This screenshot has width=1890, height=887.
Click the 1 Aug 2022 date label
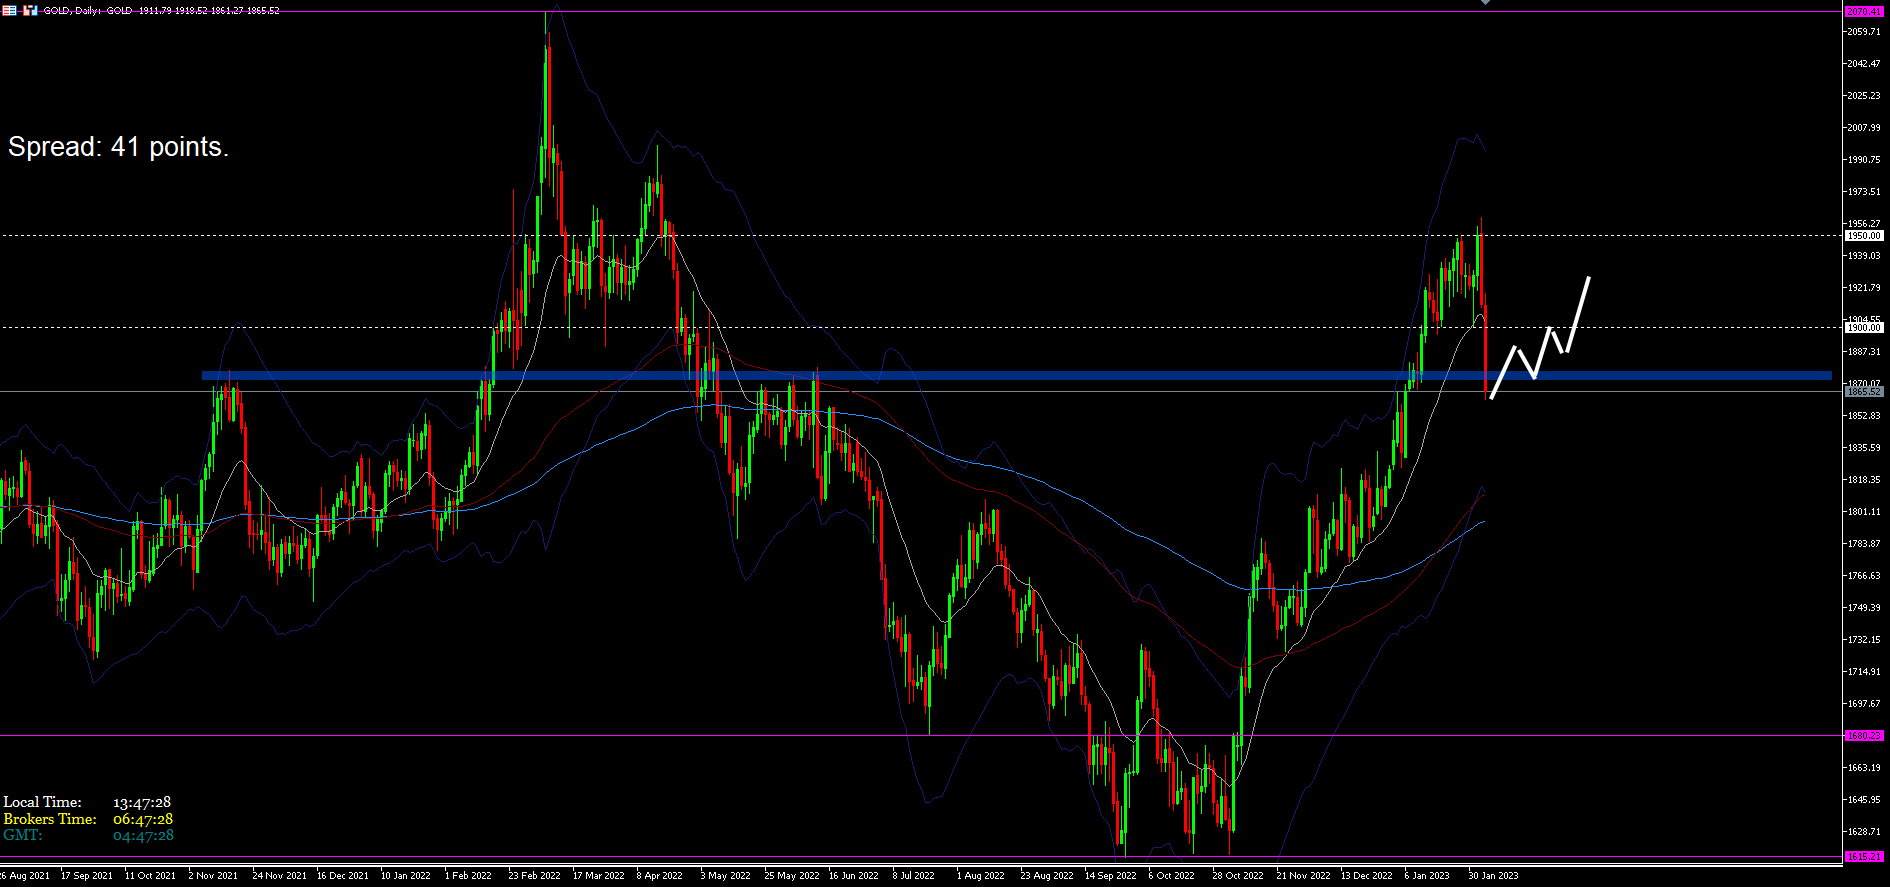click(x=981, y=876)
